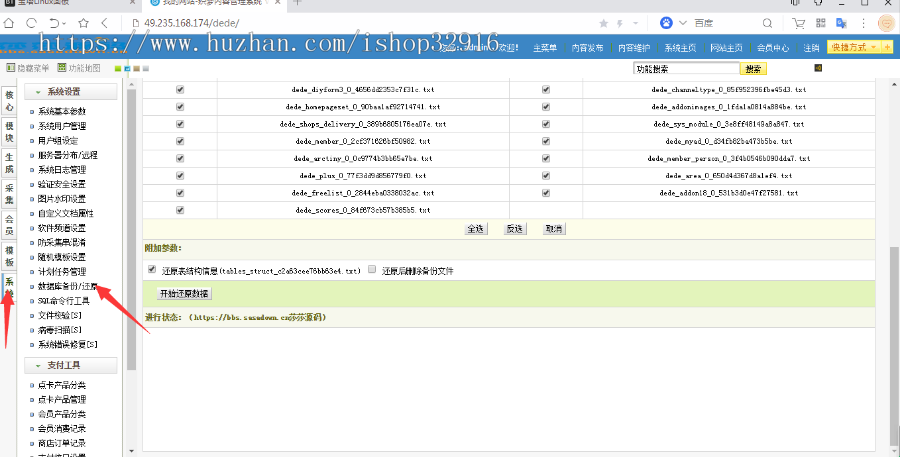
Task: Open 会员中心 in top navigation
Action: point(773,48)
